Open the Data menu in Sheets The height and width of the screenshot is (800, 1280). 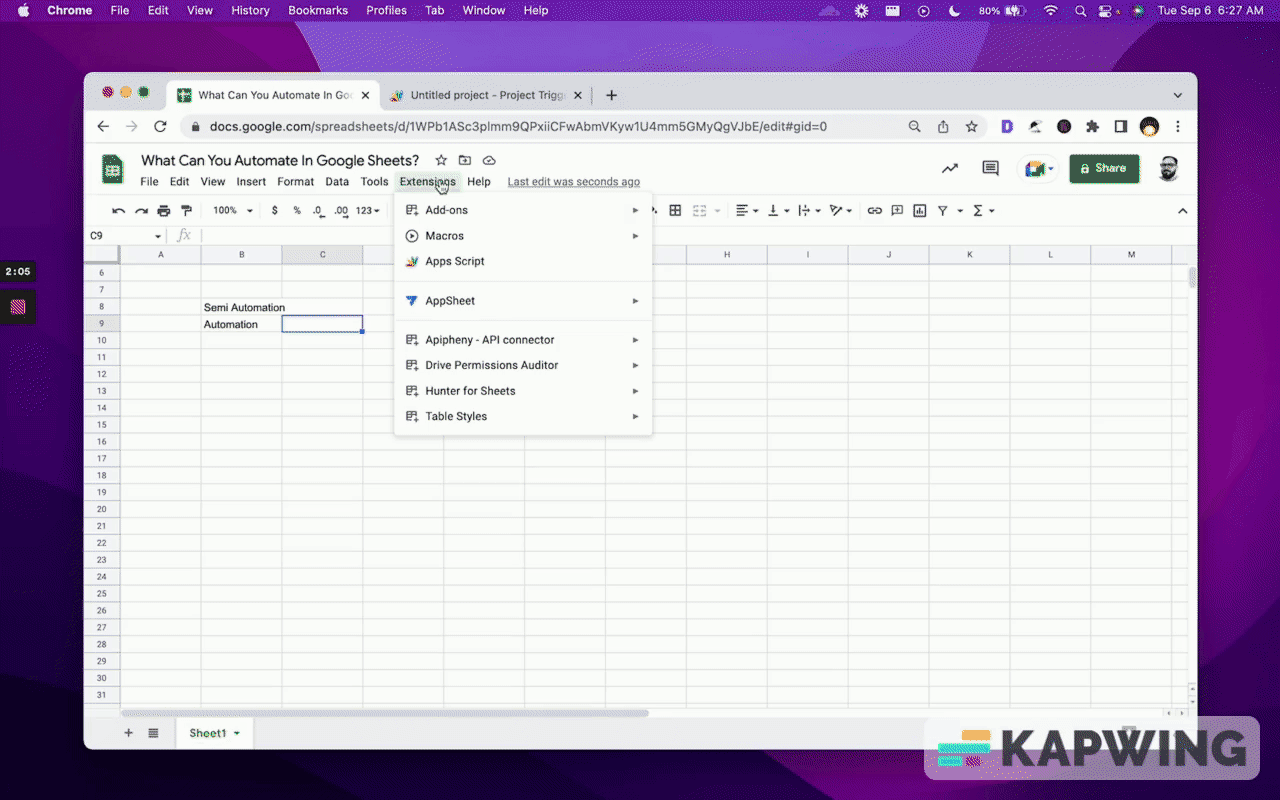(x=337, y=182)
